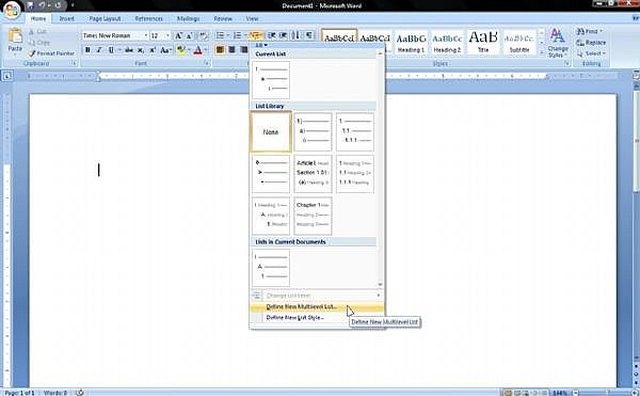Screen dimensions: 640x396
Task: Toggle Italic formatting
Action: point(99,50)
